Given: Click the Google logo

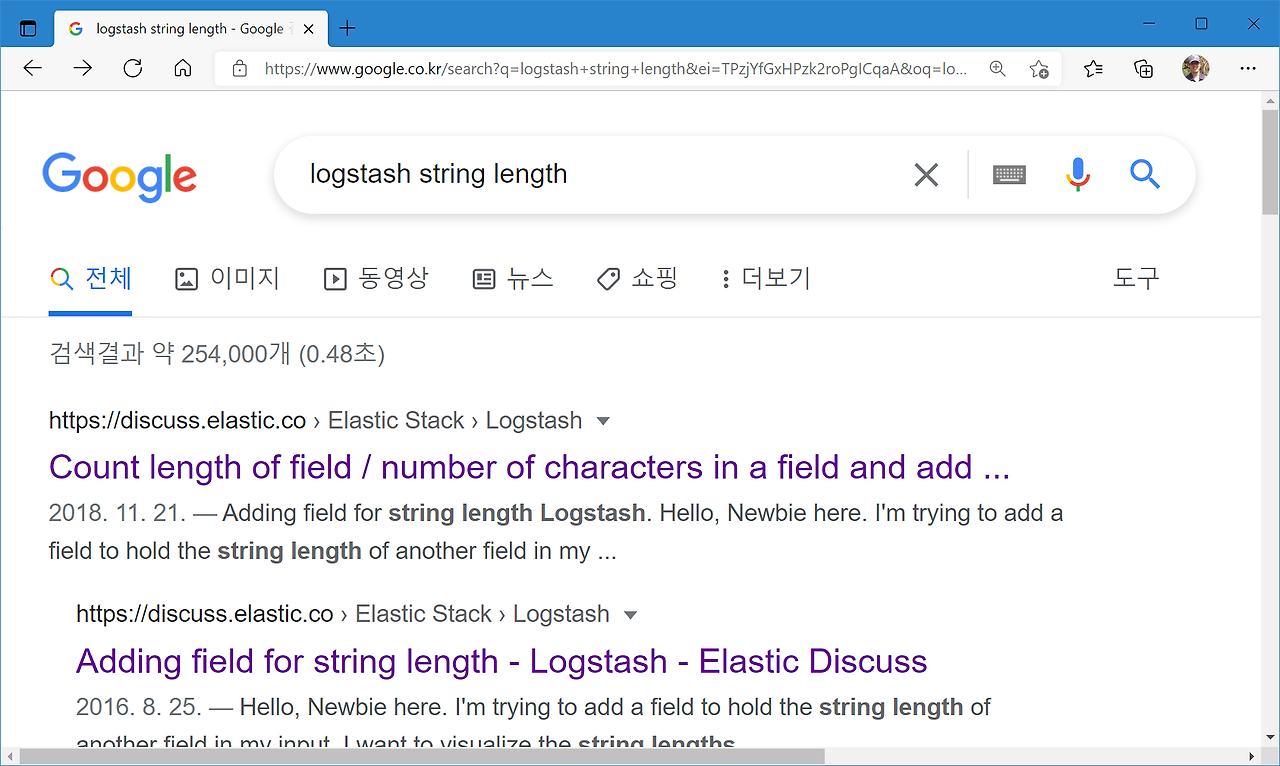Looking at the screenshot, I should click(120, 178).
